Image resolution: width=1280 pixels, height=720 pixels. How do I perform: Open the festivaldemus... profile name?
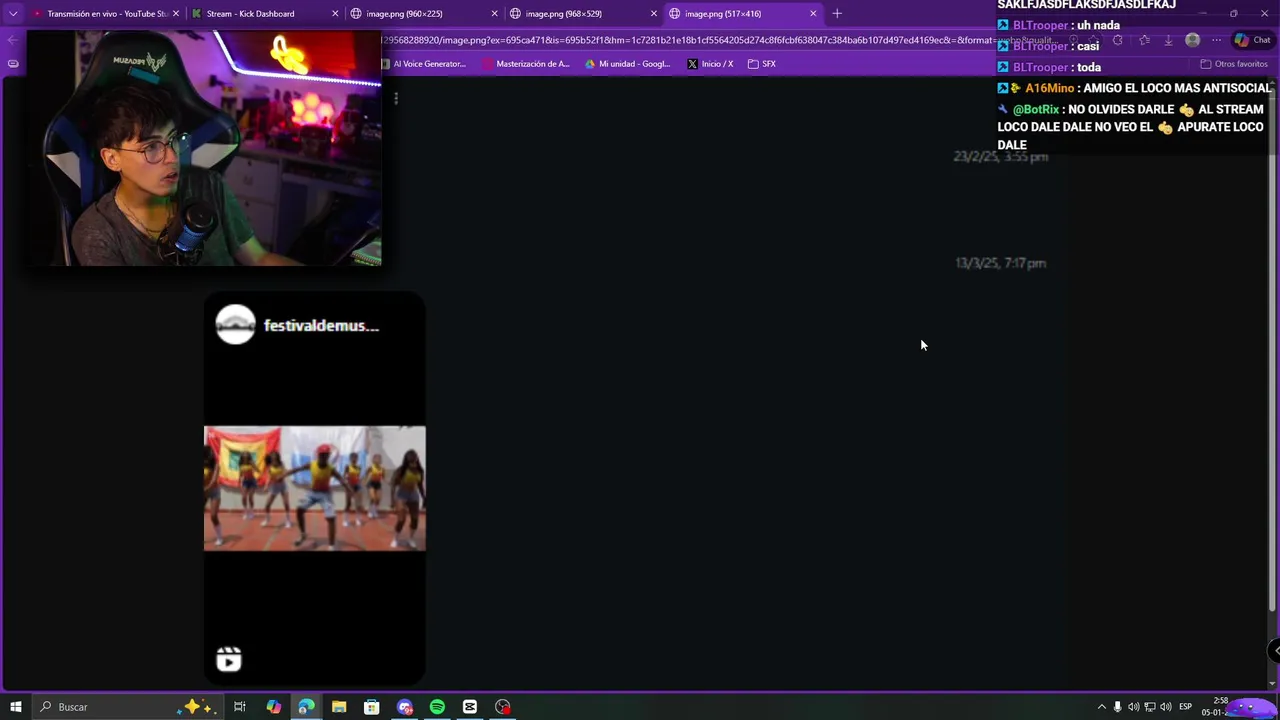[x=321, y=326]
